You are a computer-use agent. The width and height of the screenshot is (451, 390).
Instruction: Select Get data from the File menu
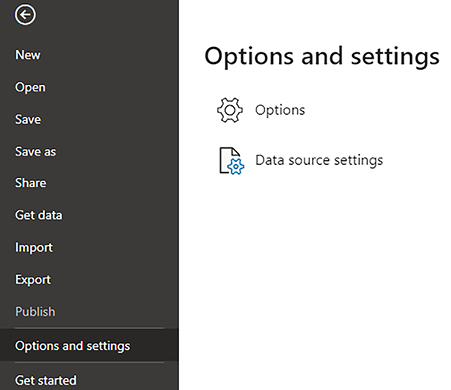pyautogui.click(x=39, y=215)
